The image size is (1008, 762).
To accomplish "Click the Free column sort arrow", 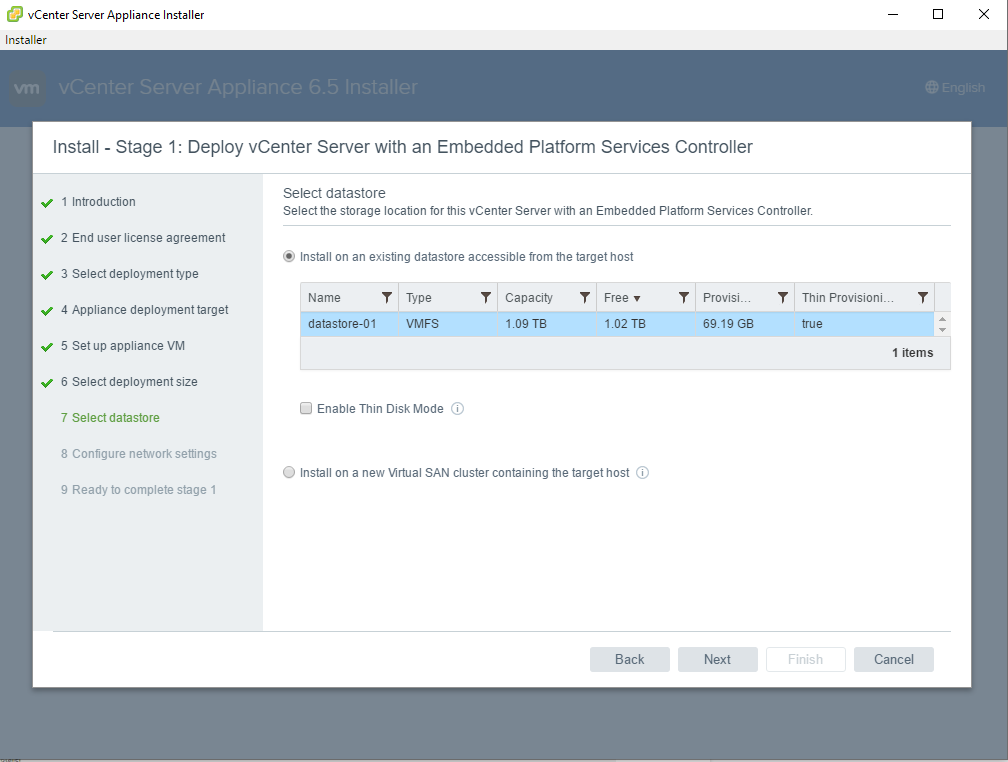I will 636,298.
